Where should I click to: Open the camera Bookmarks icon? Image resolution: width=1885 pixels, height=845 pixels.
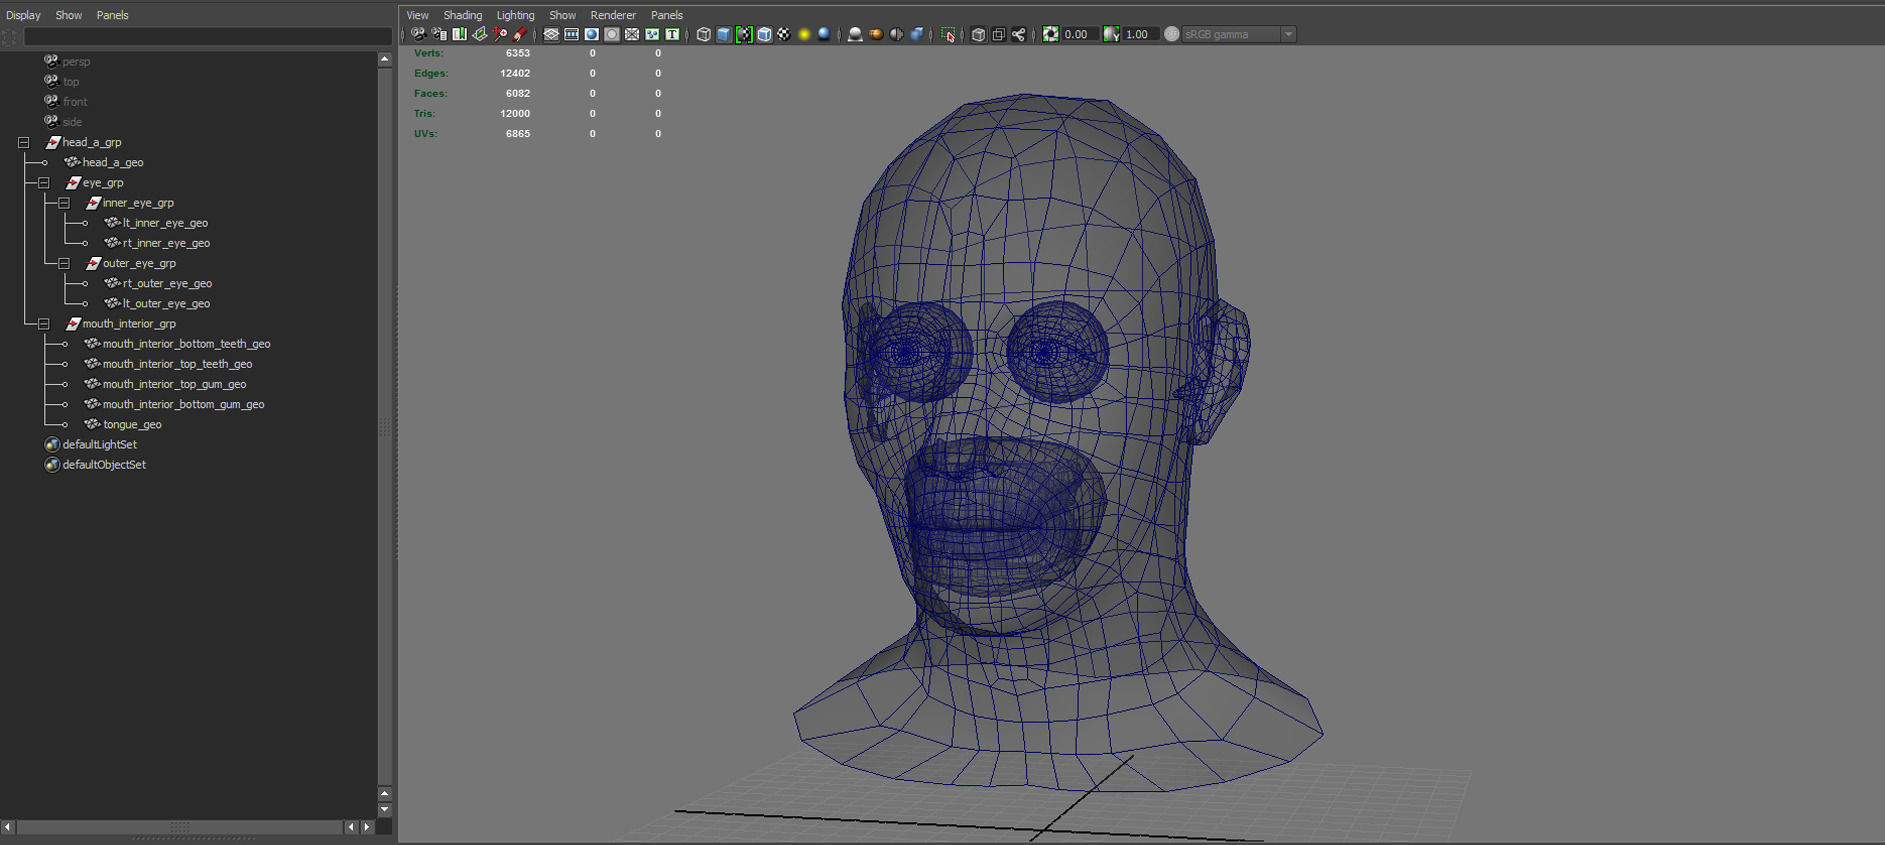pos(460,34)
